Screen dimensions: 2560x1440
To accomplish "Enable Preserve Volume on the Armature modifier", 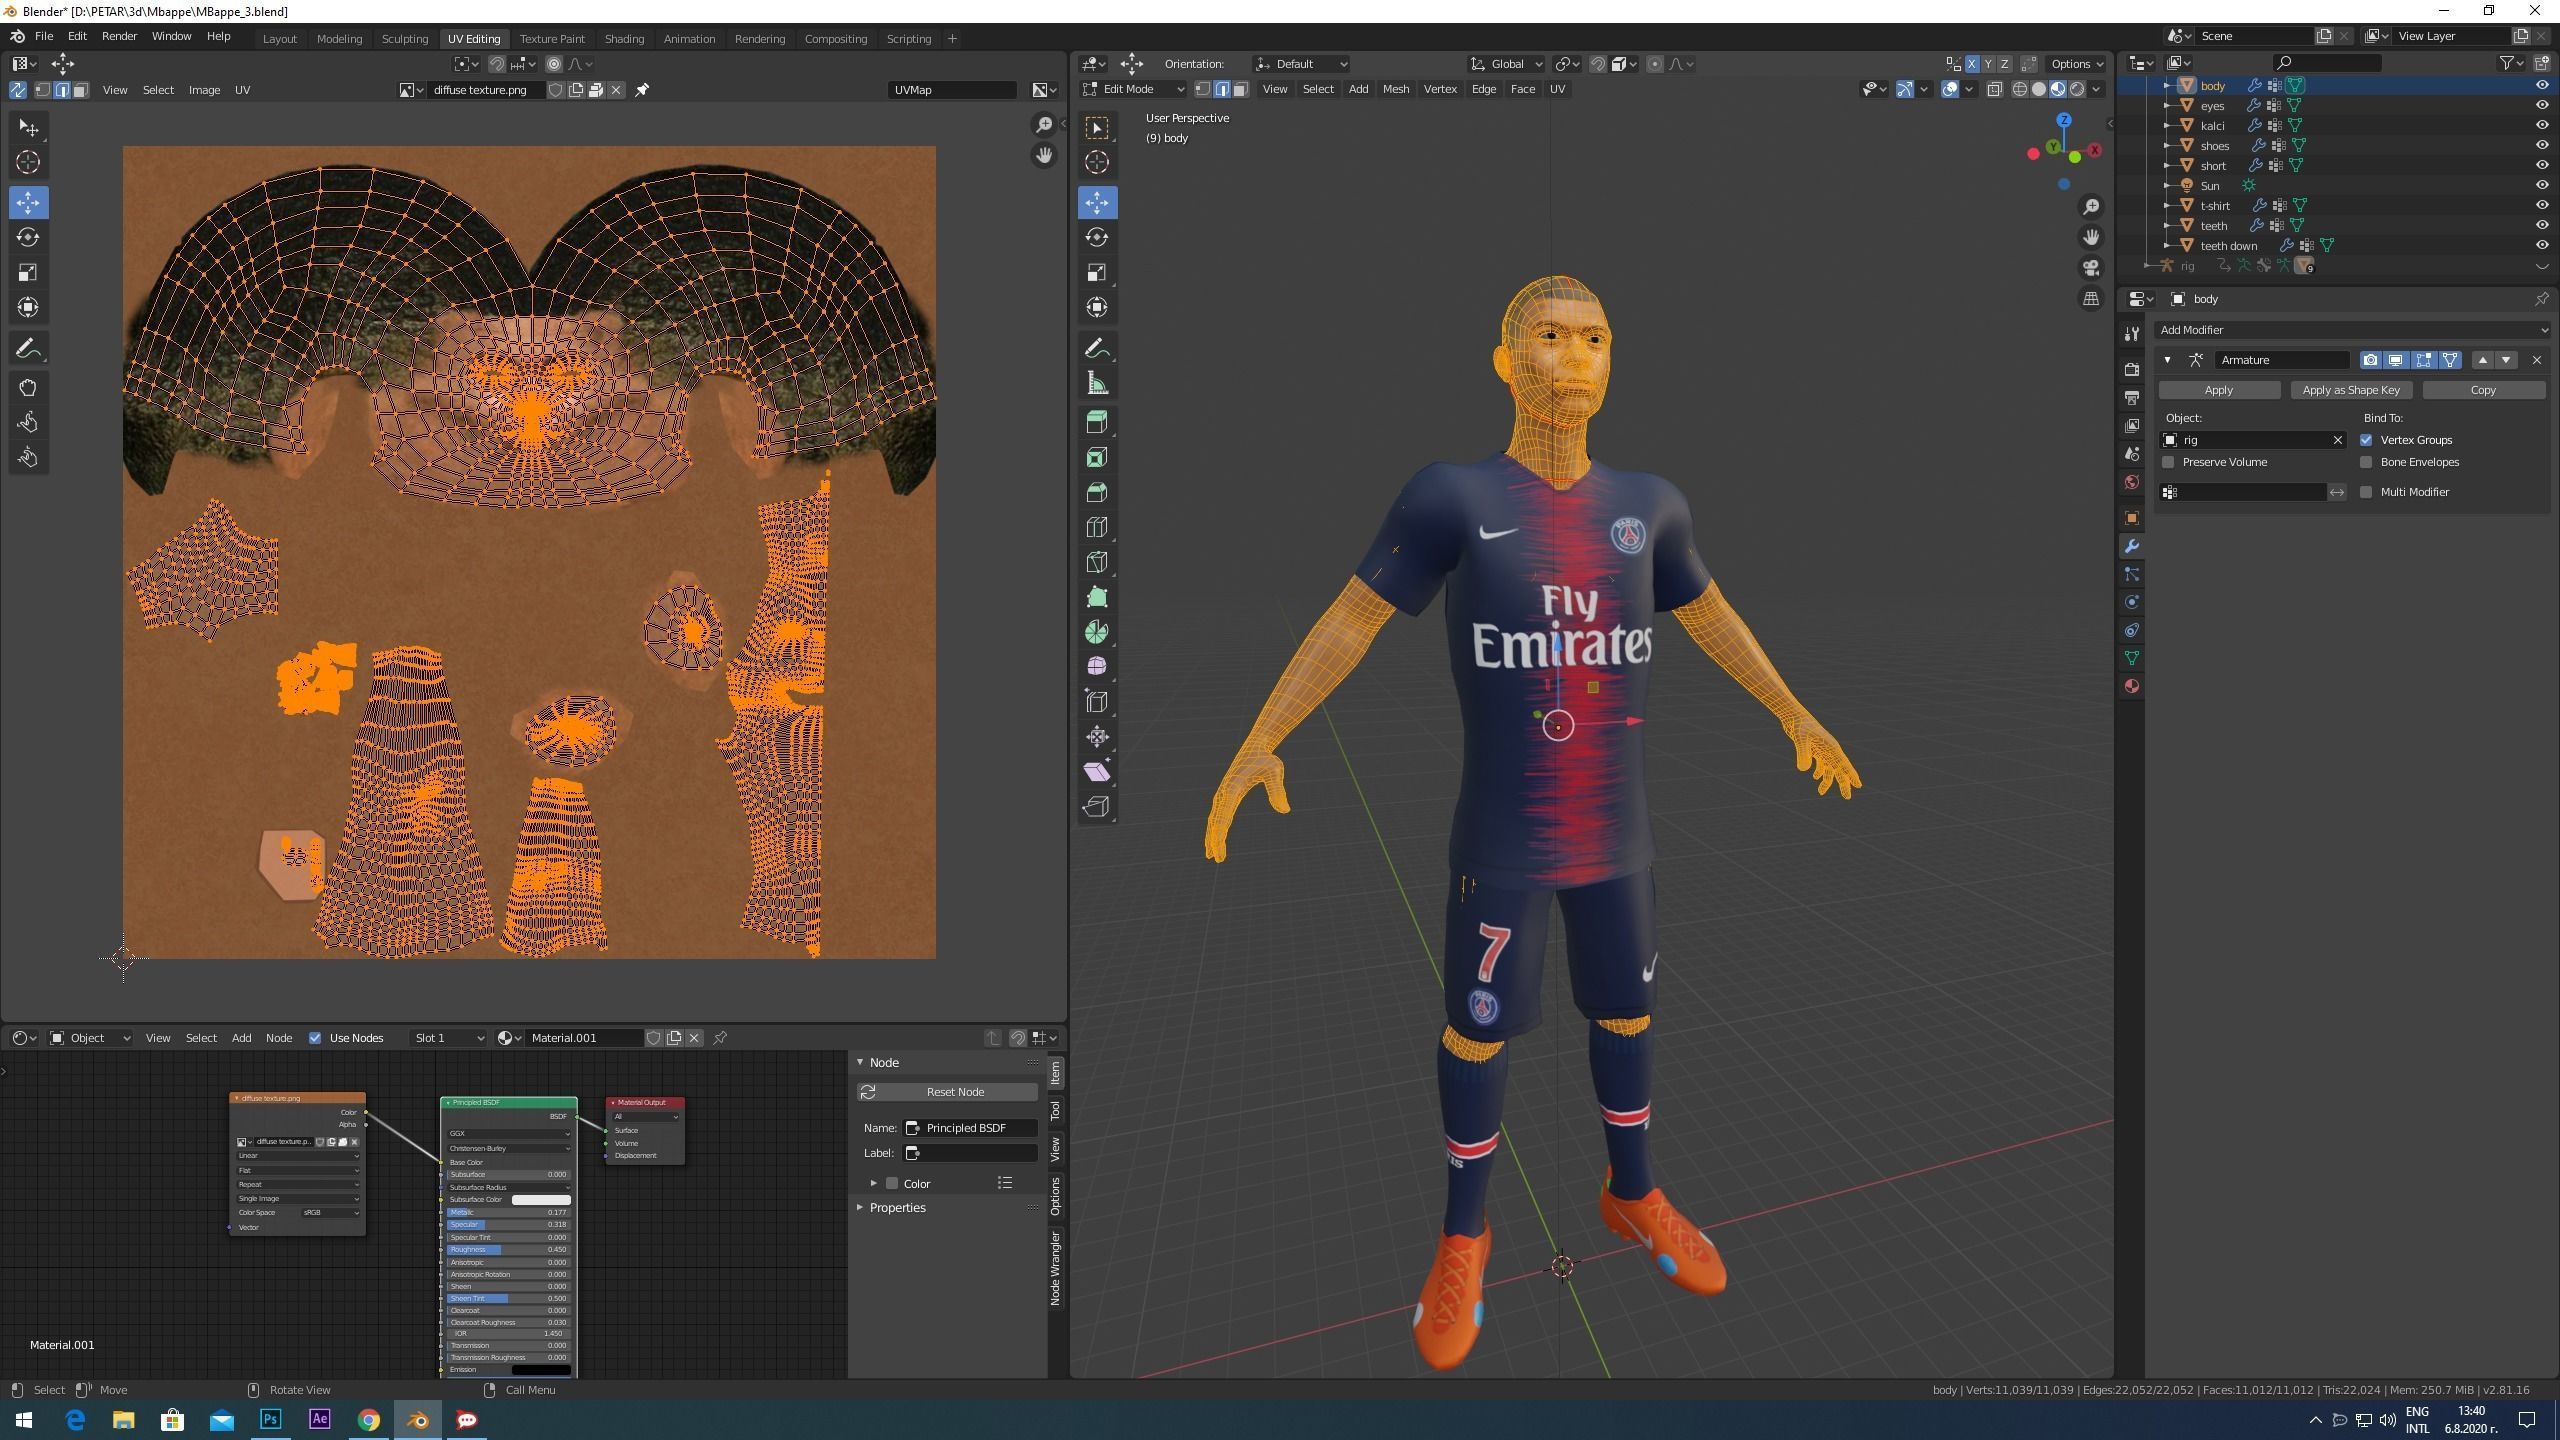I will point(2168,462).
